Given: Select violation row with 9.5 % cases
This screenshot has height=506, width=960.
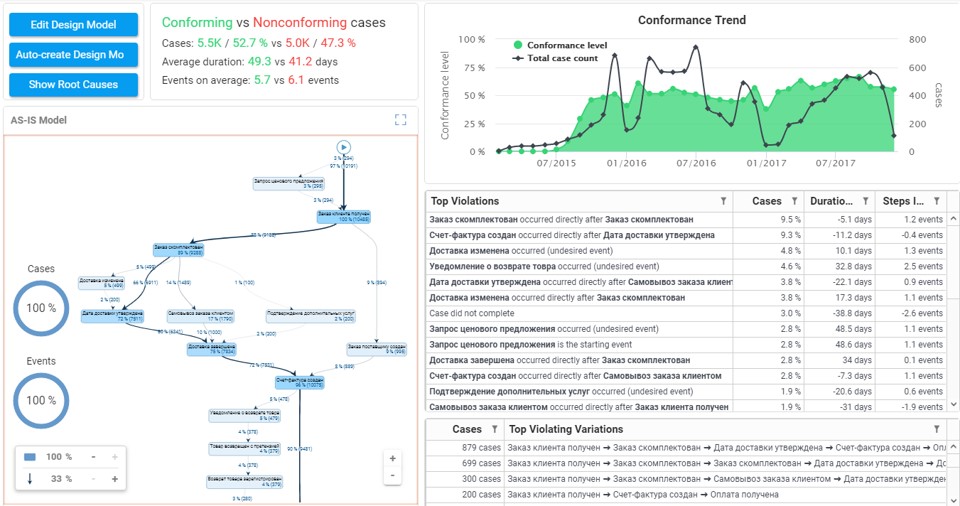Looking at the screenshot, I should click(686, 219).
